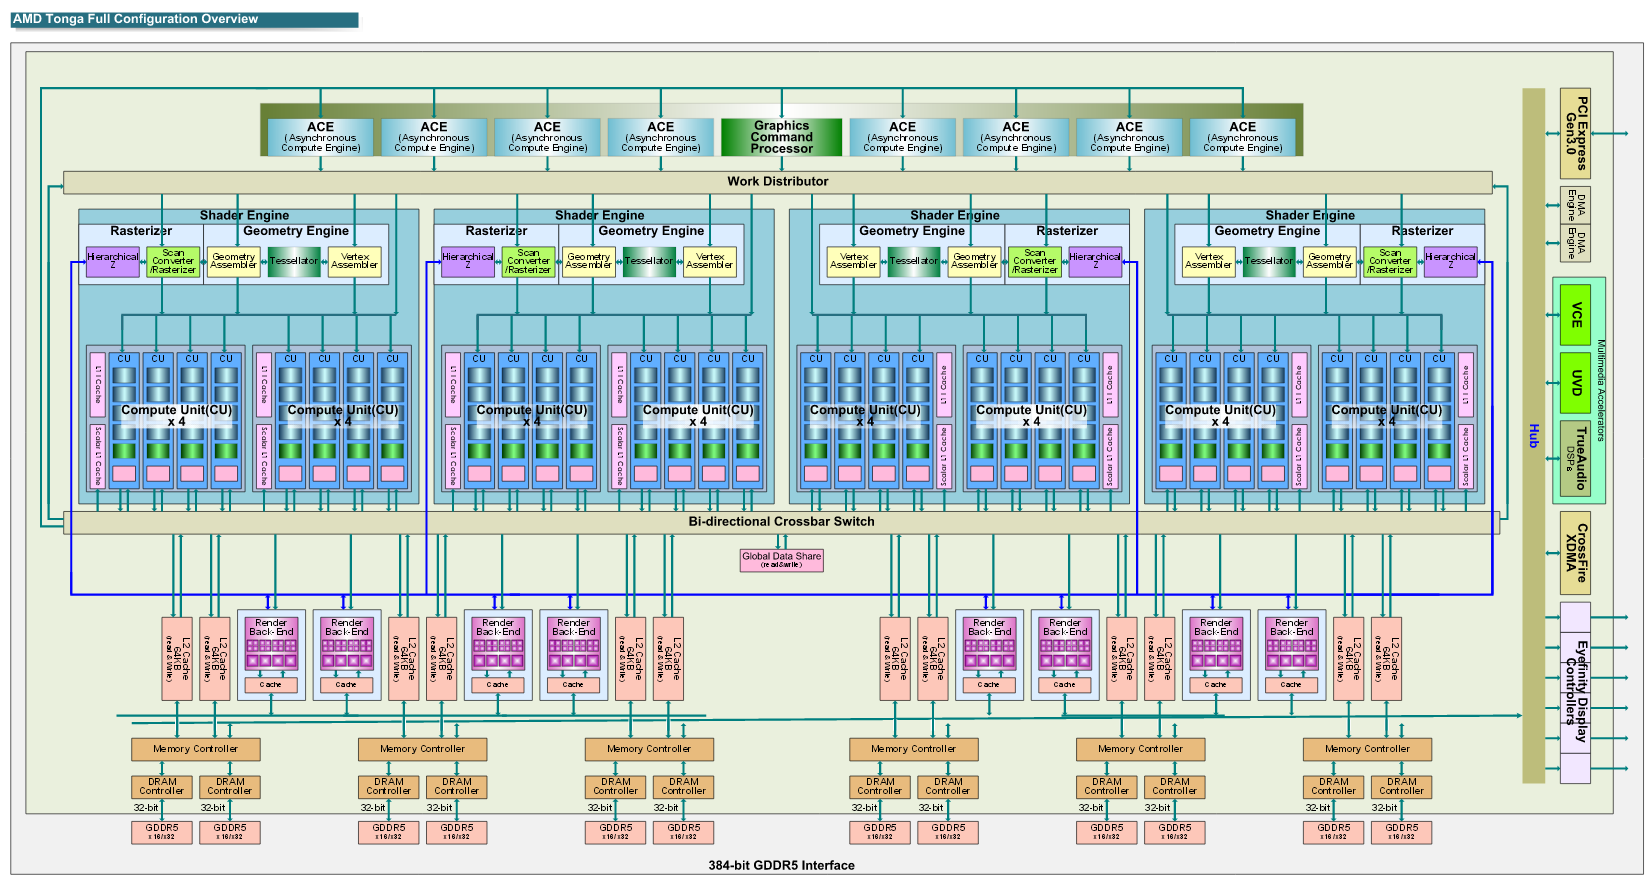Viewport: 1652px width, 882px height.
Task: Select the leftmost ACE block
Action: click(321, 137)
